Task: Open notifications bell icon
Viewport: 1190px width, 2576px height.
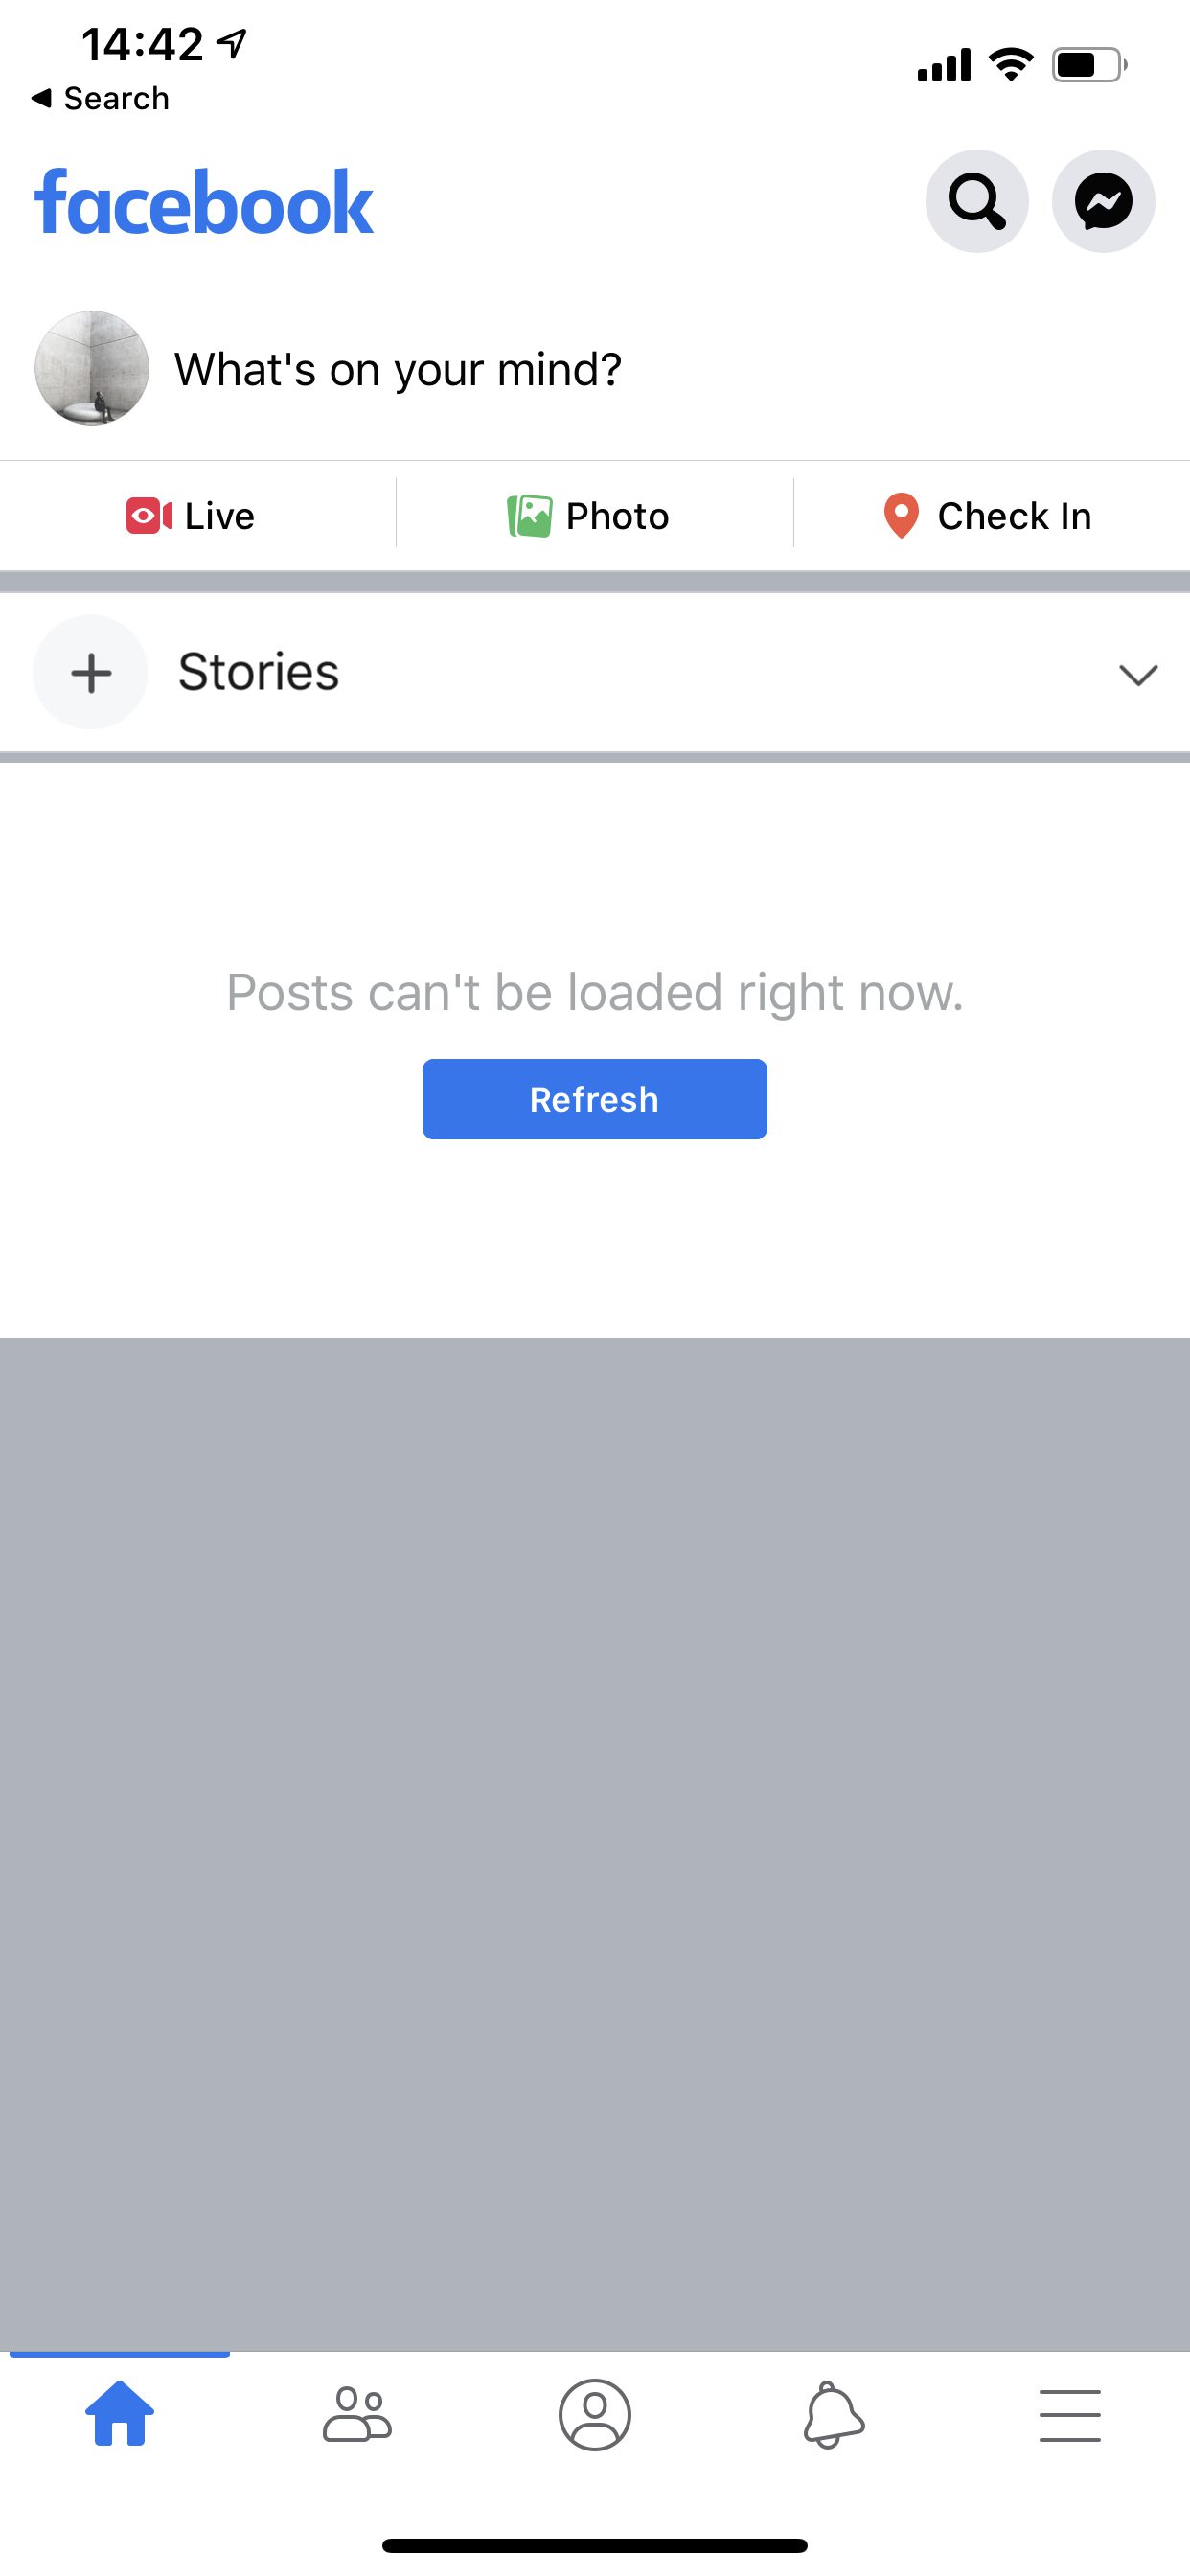Action: [x=832, y=2415]
